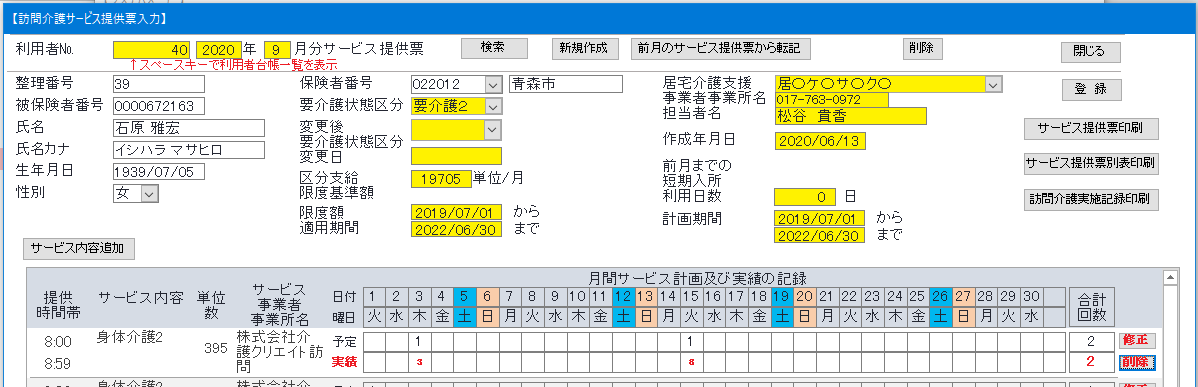
Task: Click the 利用者No. field showing 40
Action: pos(151,50)
